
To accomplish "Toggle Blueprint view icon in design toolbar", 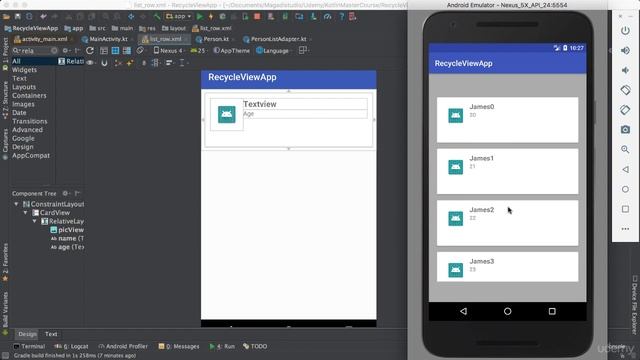I will [116, 51].
